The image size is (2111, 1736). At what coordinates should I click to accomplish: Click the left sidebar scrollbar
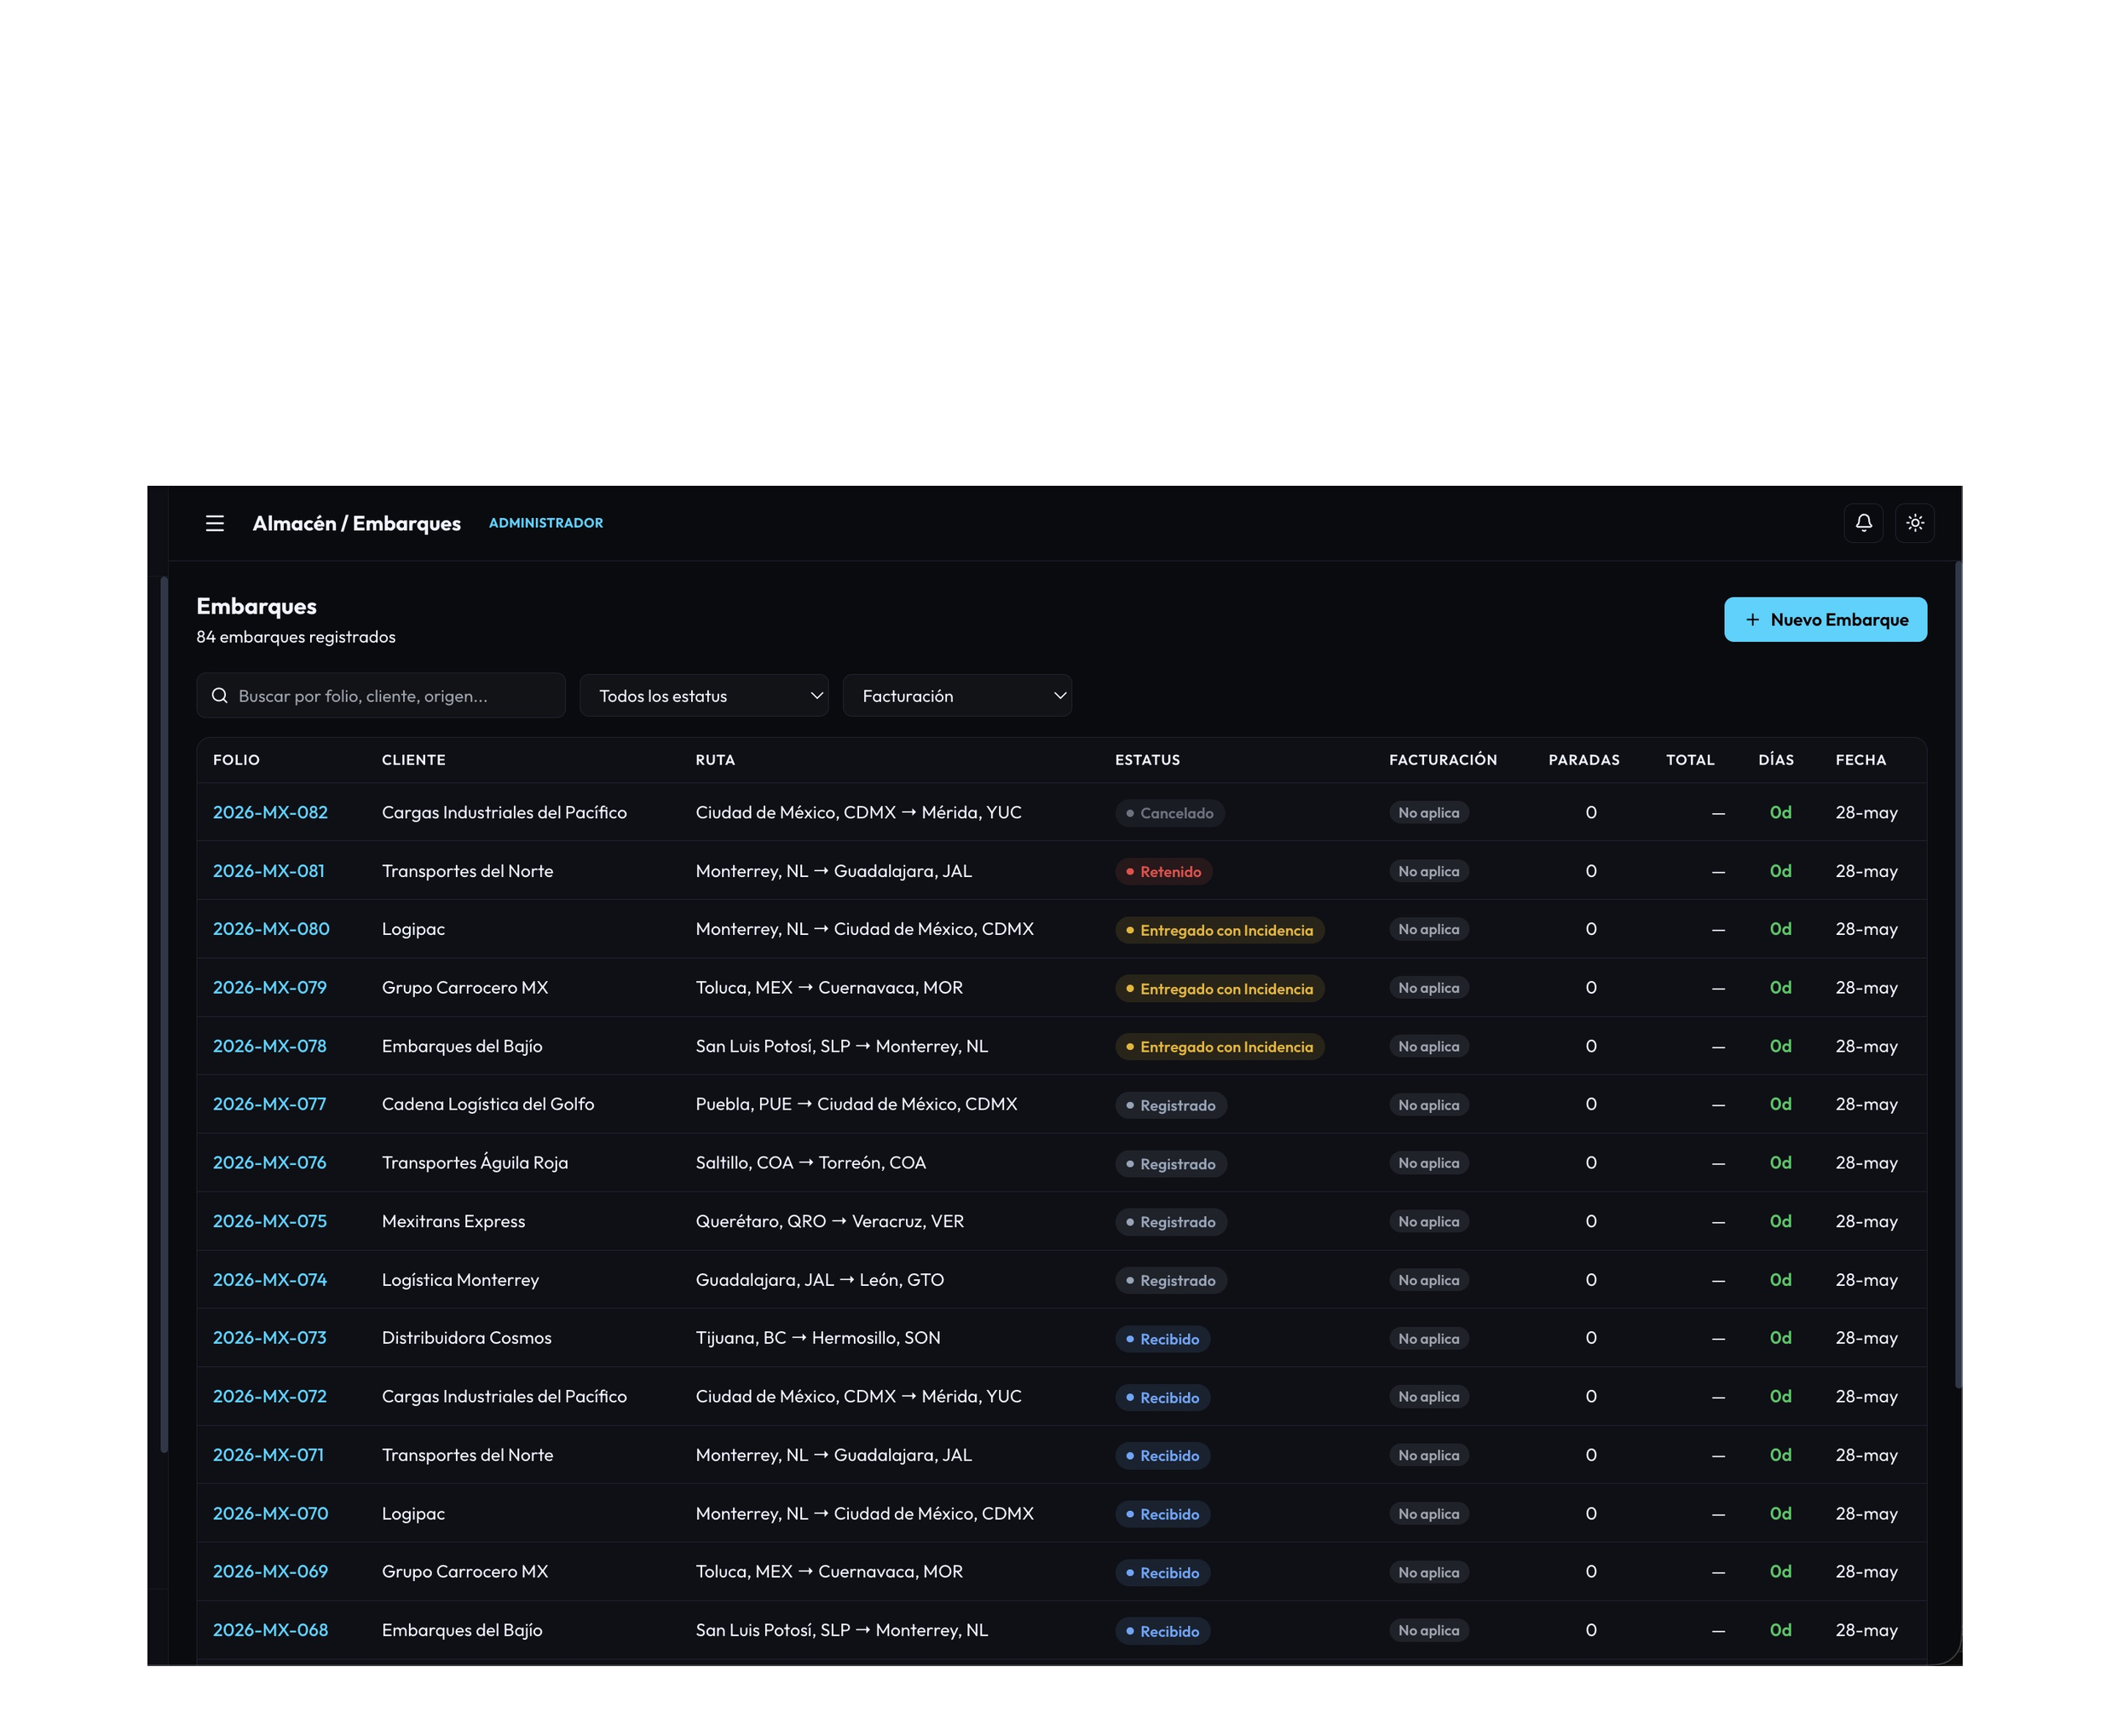coord(164,1014)
